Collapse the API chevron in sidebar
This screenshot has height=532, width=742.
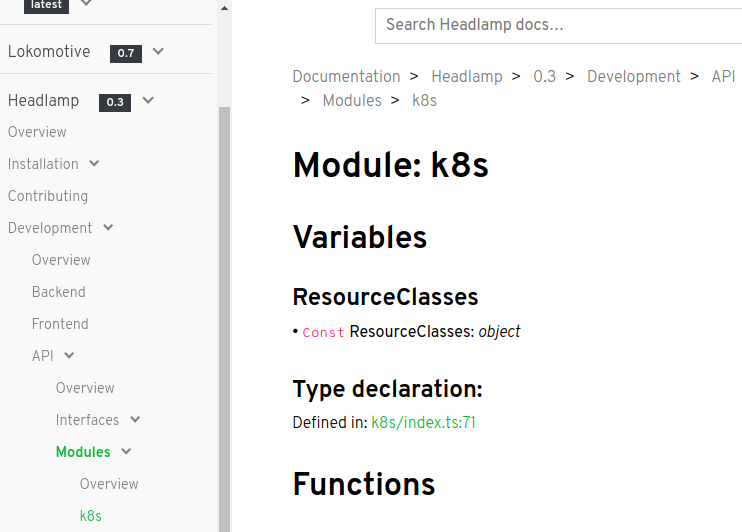coord(69,355)
